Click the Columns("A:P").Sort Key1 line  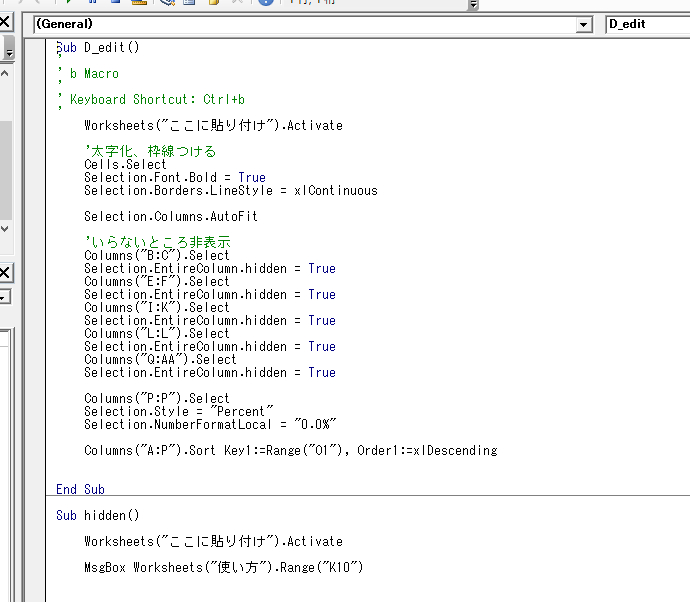pyautogui.click(x=291, y=450)
